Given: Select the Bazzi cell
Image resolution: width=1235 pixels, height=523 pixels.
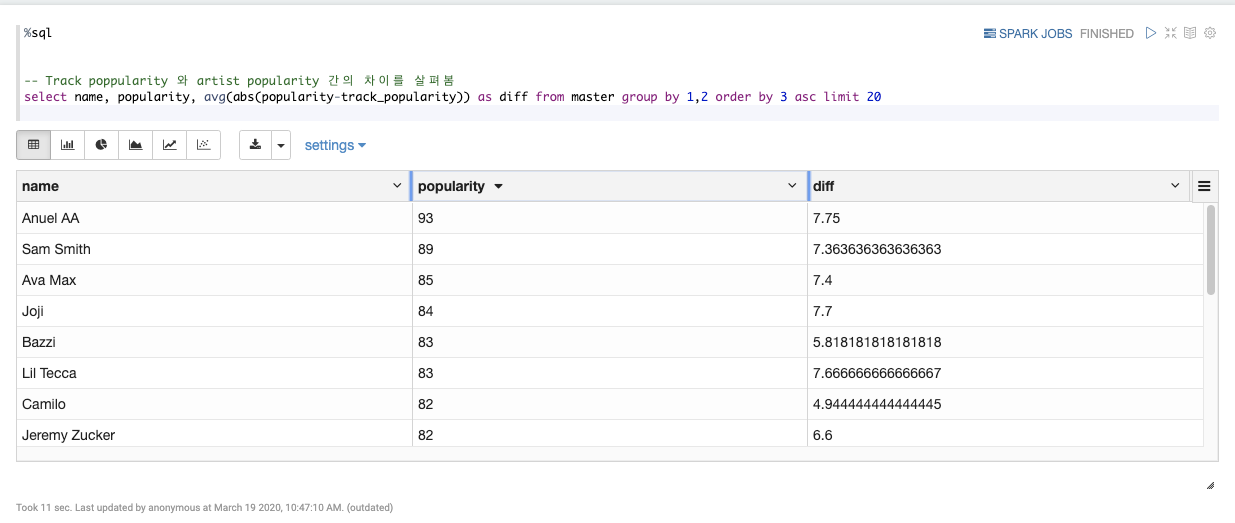Looking at the screenshot, I should [x=214, y=342].
